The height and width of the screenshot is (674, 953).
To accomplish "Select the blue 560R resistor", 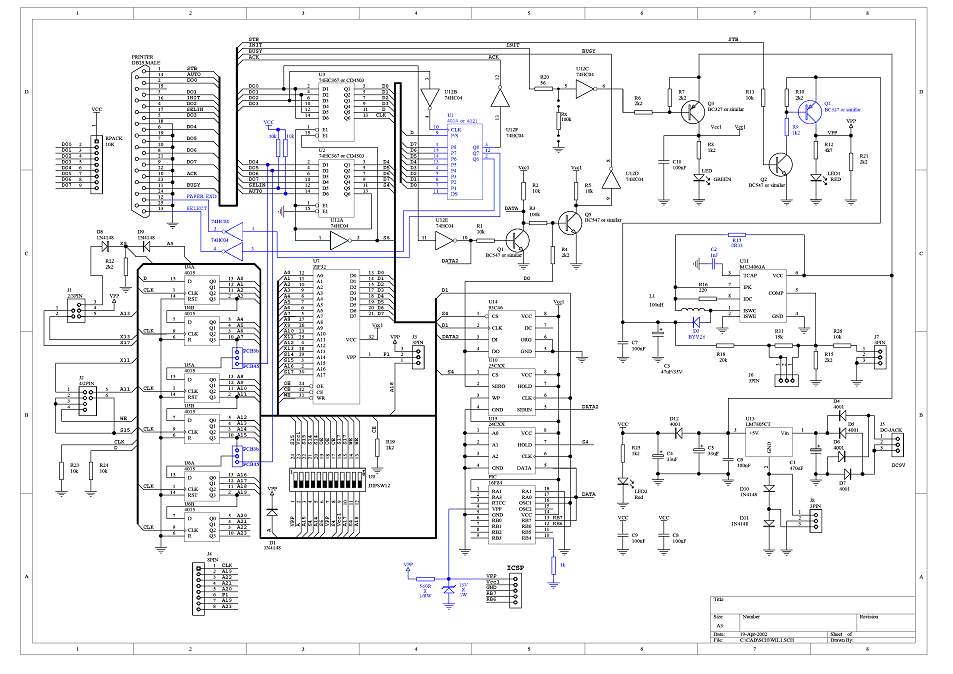I will point(425,579).
